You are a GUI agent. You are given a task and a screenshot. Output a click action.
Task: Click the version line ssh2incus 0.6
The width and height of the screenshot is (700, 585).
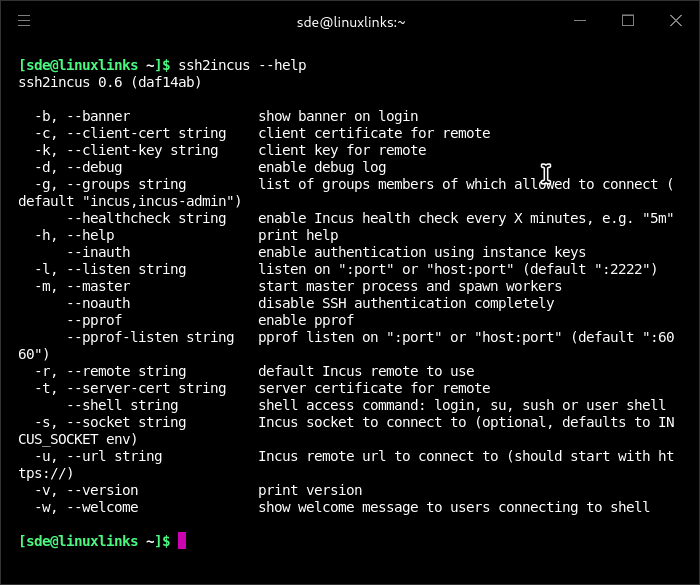(110, 82)
